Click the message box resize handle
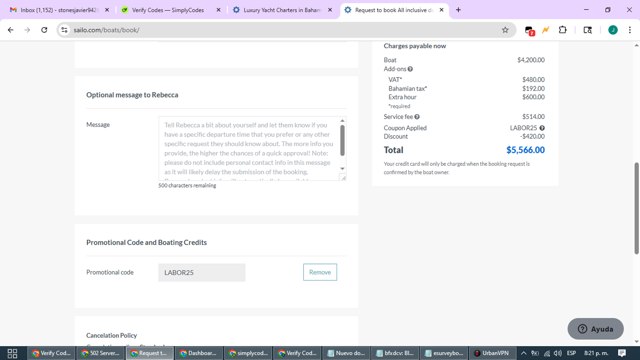Viewport: 640px width, 360px height. (x=343, y=178)
